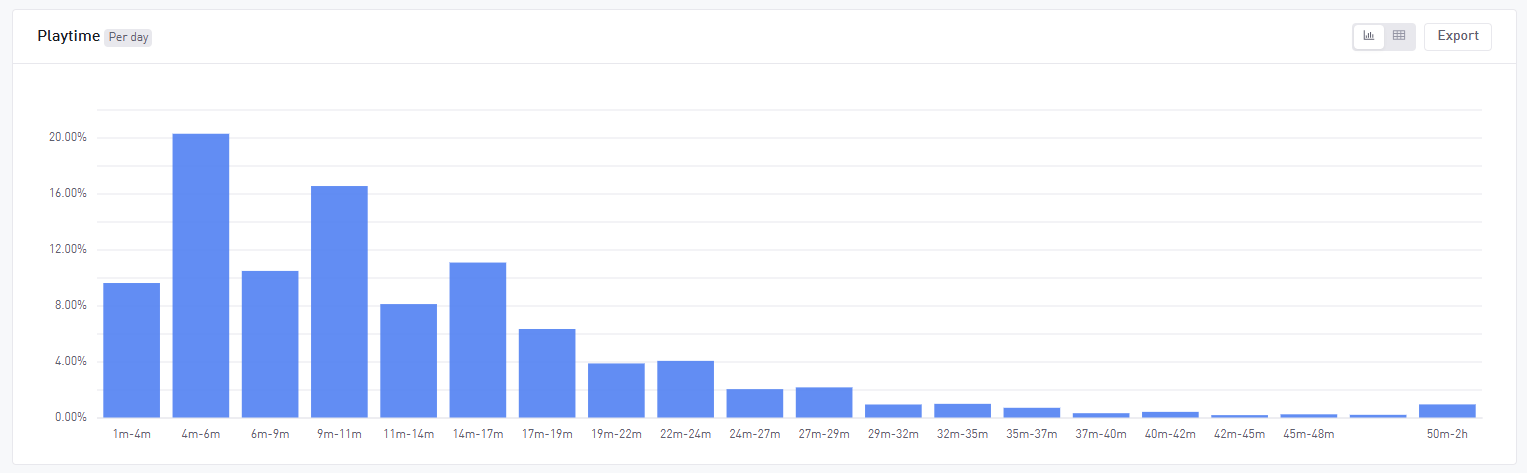Pick the 35m-37m bar
Screen dimensions: 1527x473
(x=1031, y=412)
